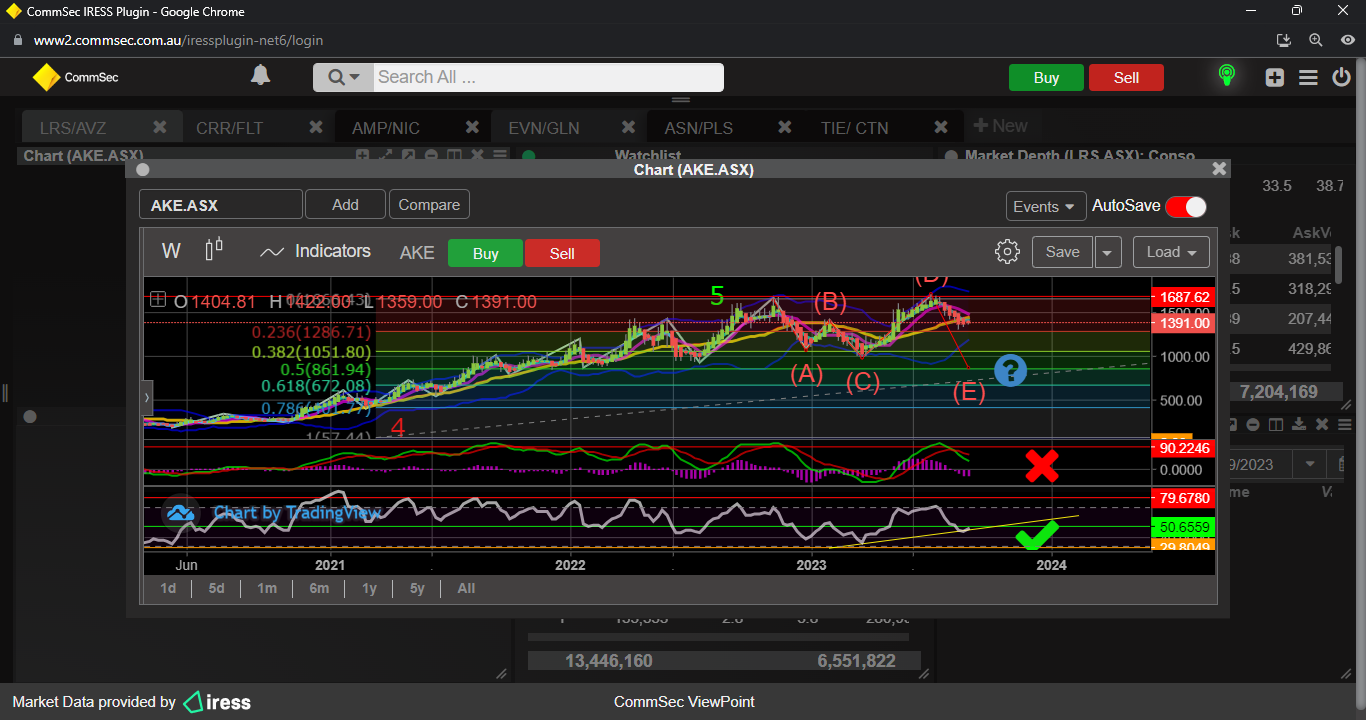The height and width of the screenshot is (720, 1366).
Task: Select the 5y time range
Action: [417, 588]
